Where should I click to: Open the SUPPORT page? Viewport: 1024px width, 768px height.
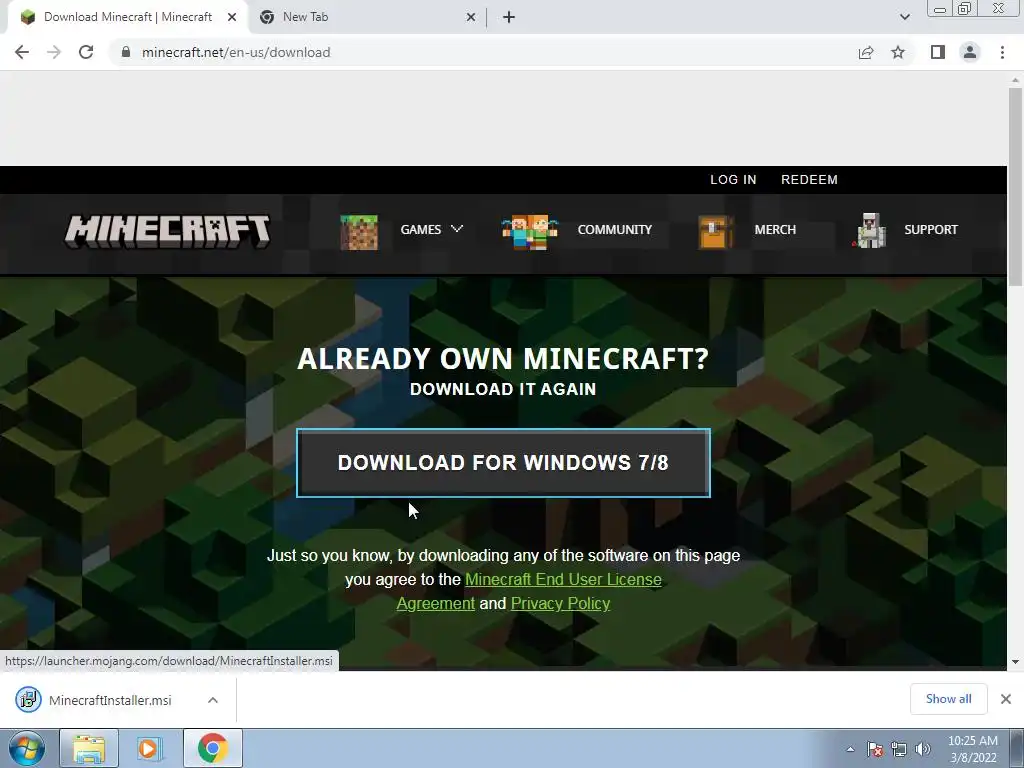(931, 229)
